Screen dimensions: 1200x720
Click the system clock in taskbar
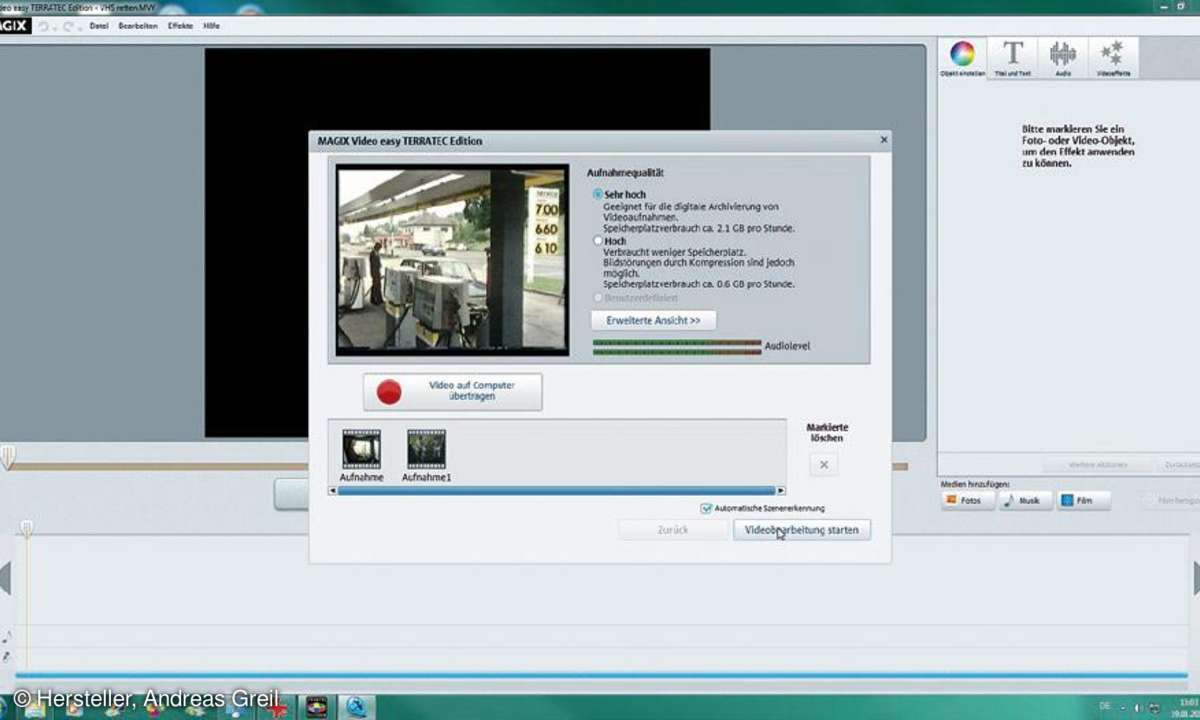click(1187, 706)
